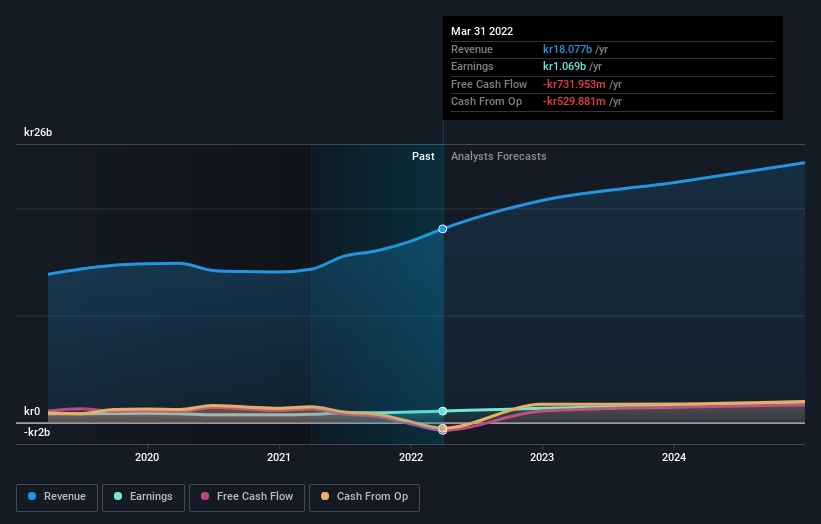Click the Free Cash Flow row label in tooltip
Image resolution: width=821 pixels, height=524 pixels.
tap(489, 84)
